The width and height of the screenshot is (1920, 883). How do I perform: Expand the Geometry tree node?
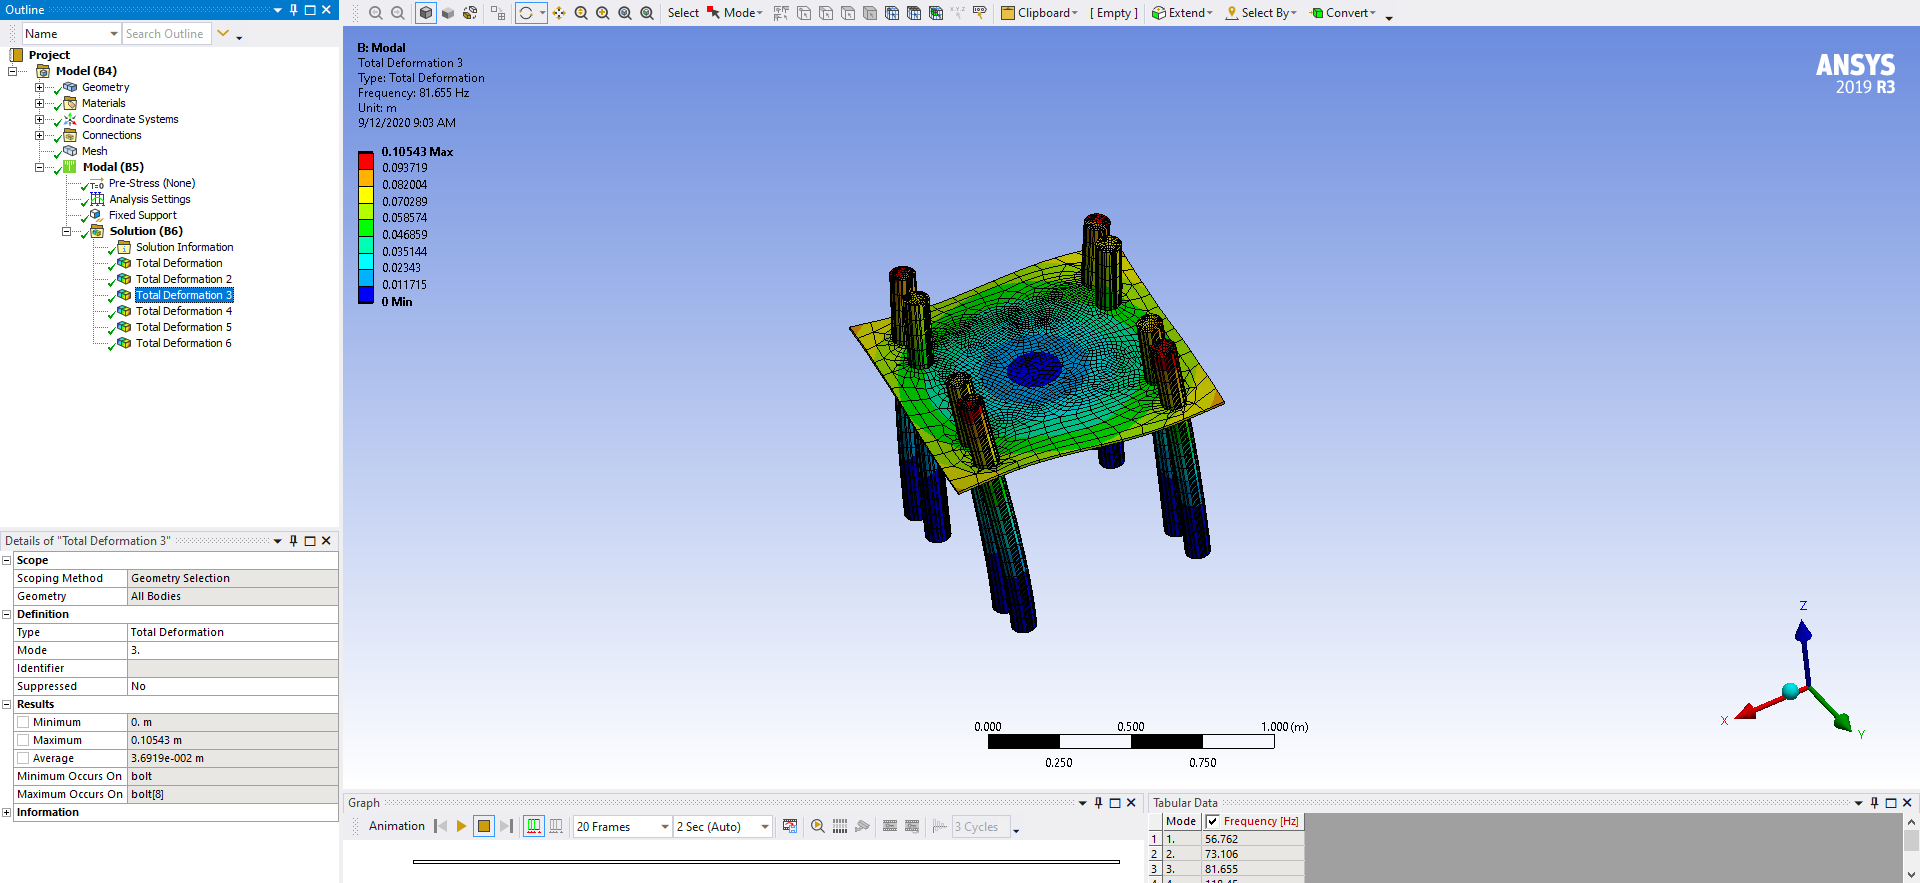tap(39, 87)
